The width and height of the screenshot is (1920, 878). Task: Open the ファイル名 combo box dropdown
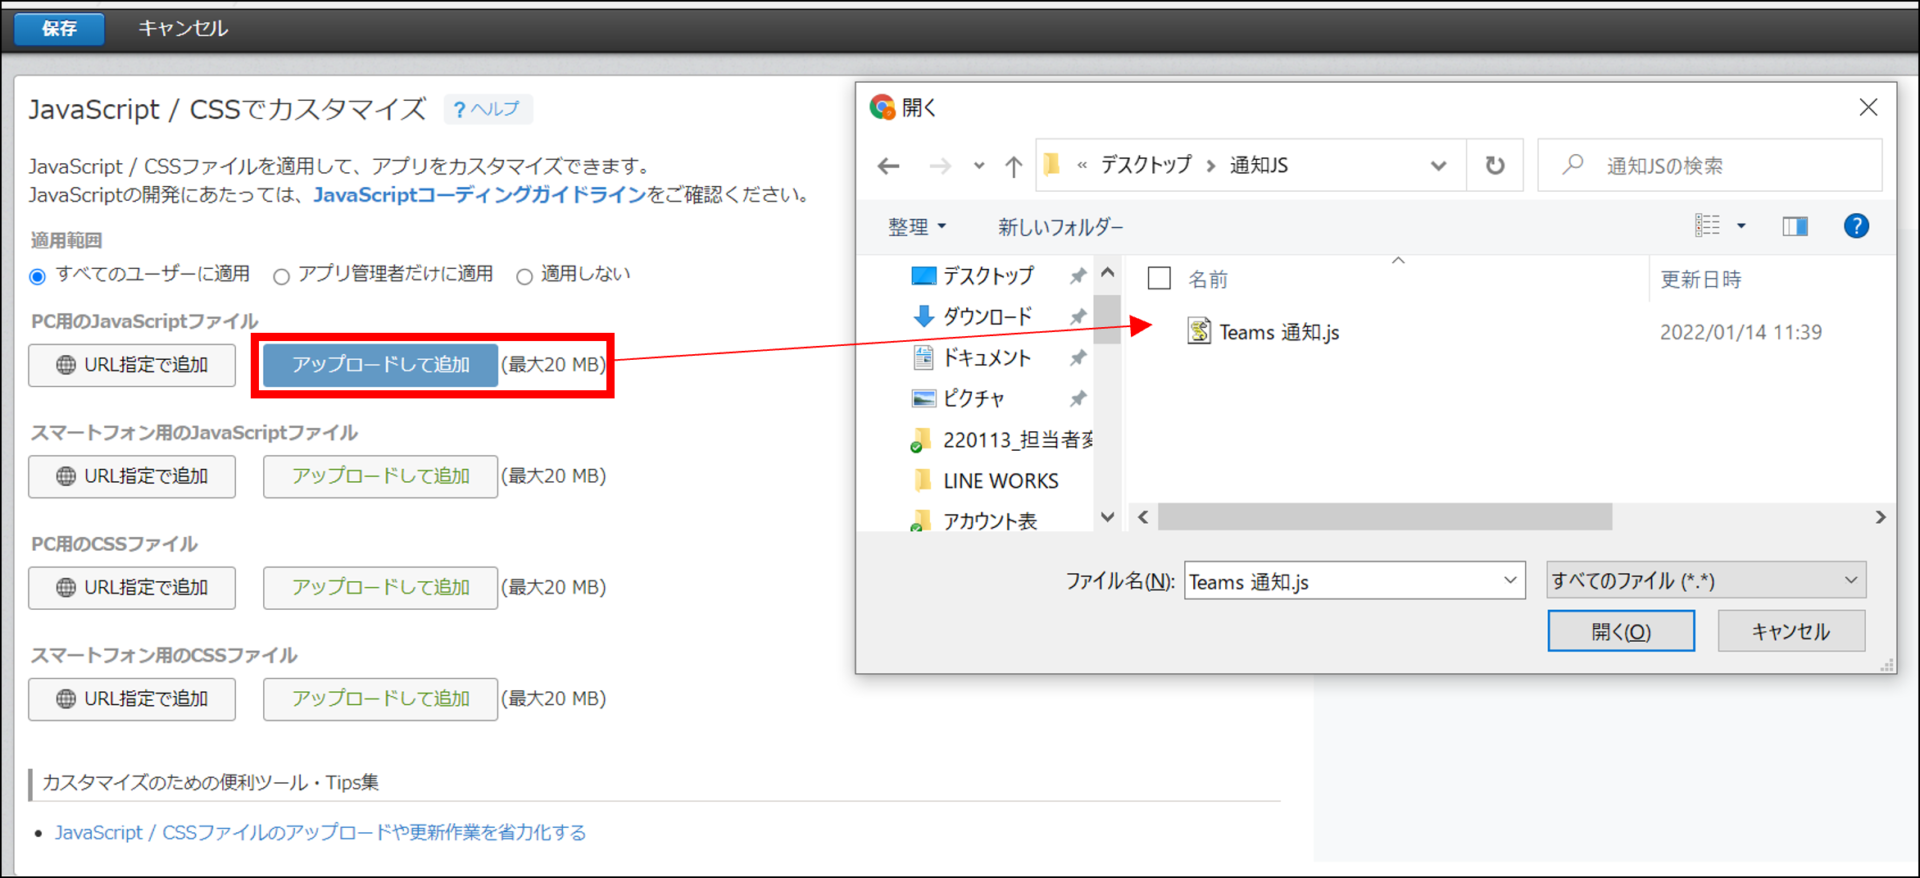pyautogui.click(x=1509, y=581)
